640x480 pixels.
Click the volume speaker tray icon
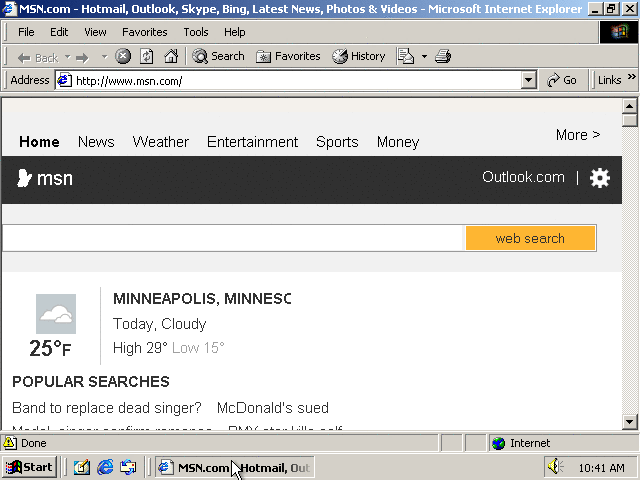click(556, 467)
